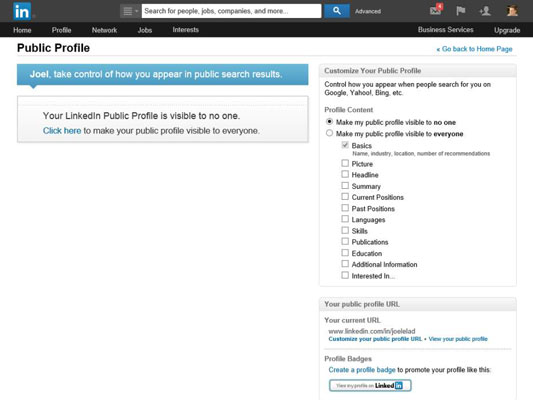Click Customize your public profile URL
The height and width of the screenshot is (400, 533).
(x=375, y=339)
